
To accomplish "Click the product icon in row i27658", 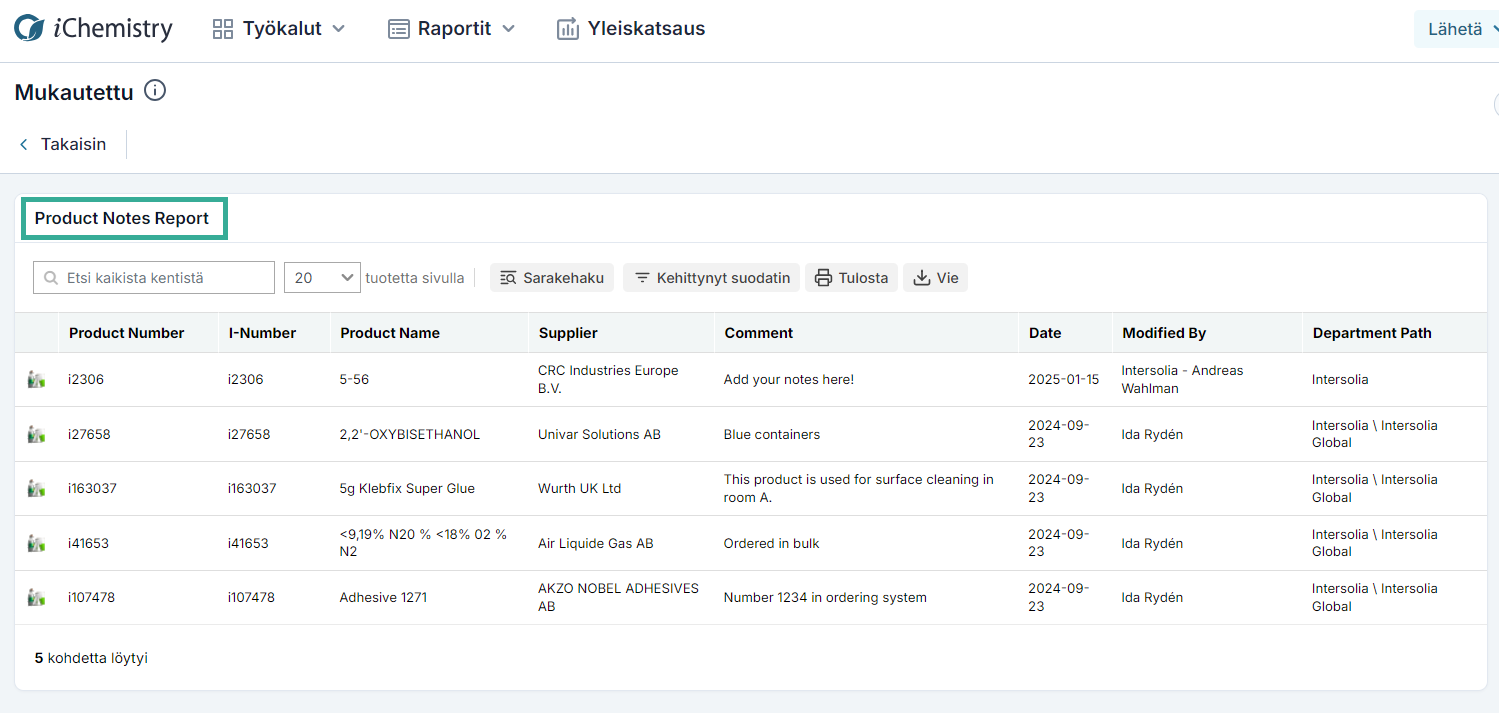I will click(36, 434).
